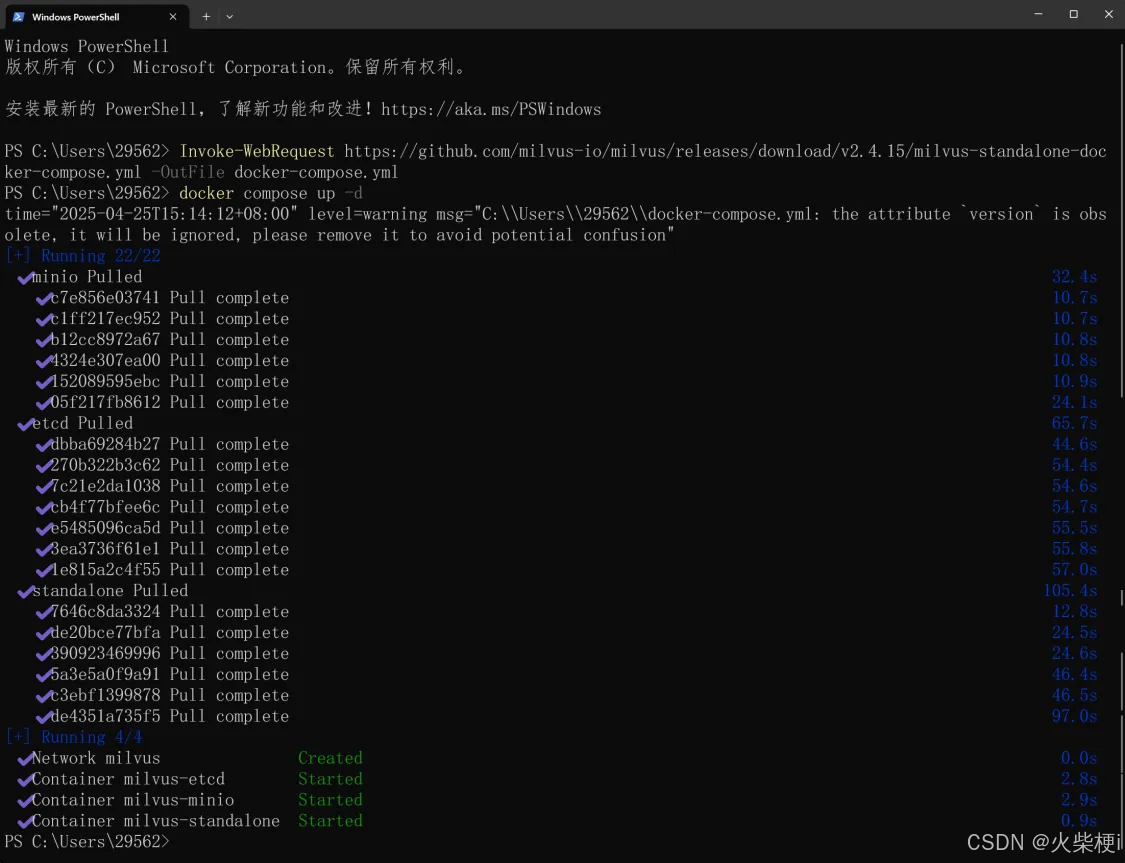Click the 5a3e5a0f9a91 Pull complete line
This screenshot has width=1125, height=863.
(162, 674)
